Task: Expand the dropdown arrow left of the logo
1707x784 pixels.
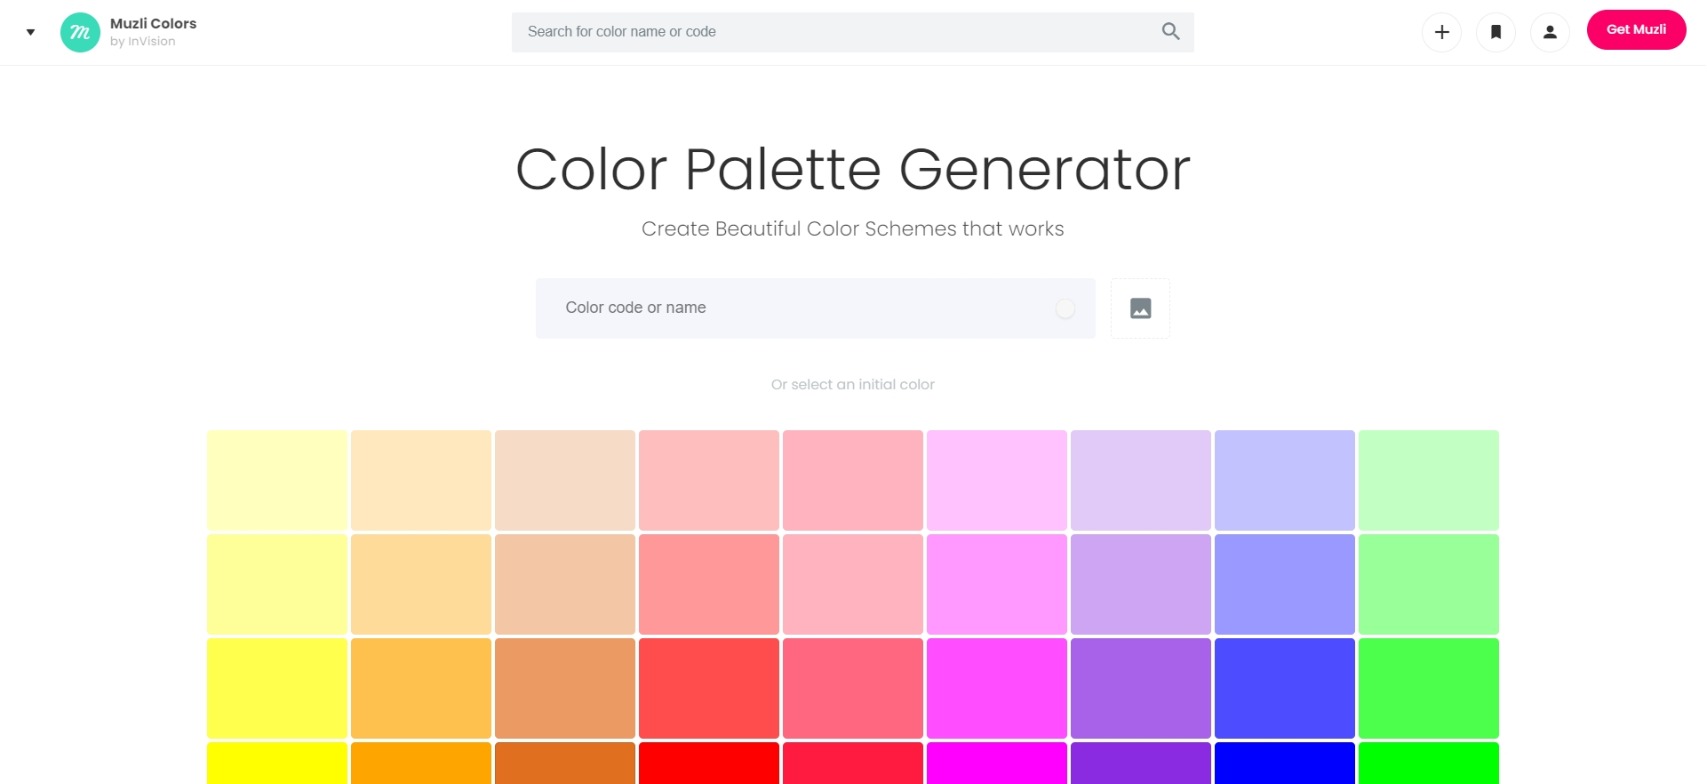Action: click(30, 32)
